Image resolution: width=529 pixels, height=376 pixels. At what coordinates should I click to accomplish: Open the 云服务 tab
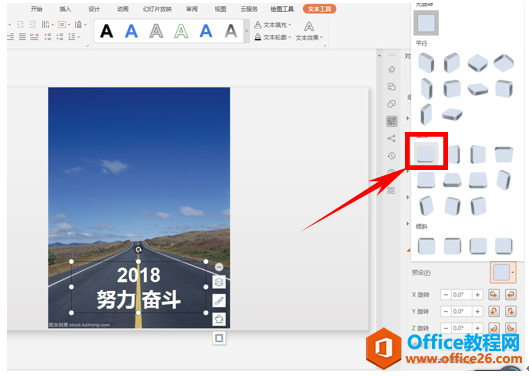(x=249, y=9)
